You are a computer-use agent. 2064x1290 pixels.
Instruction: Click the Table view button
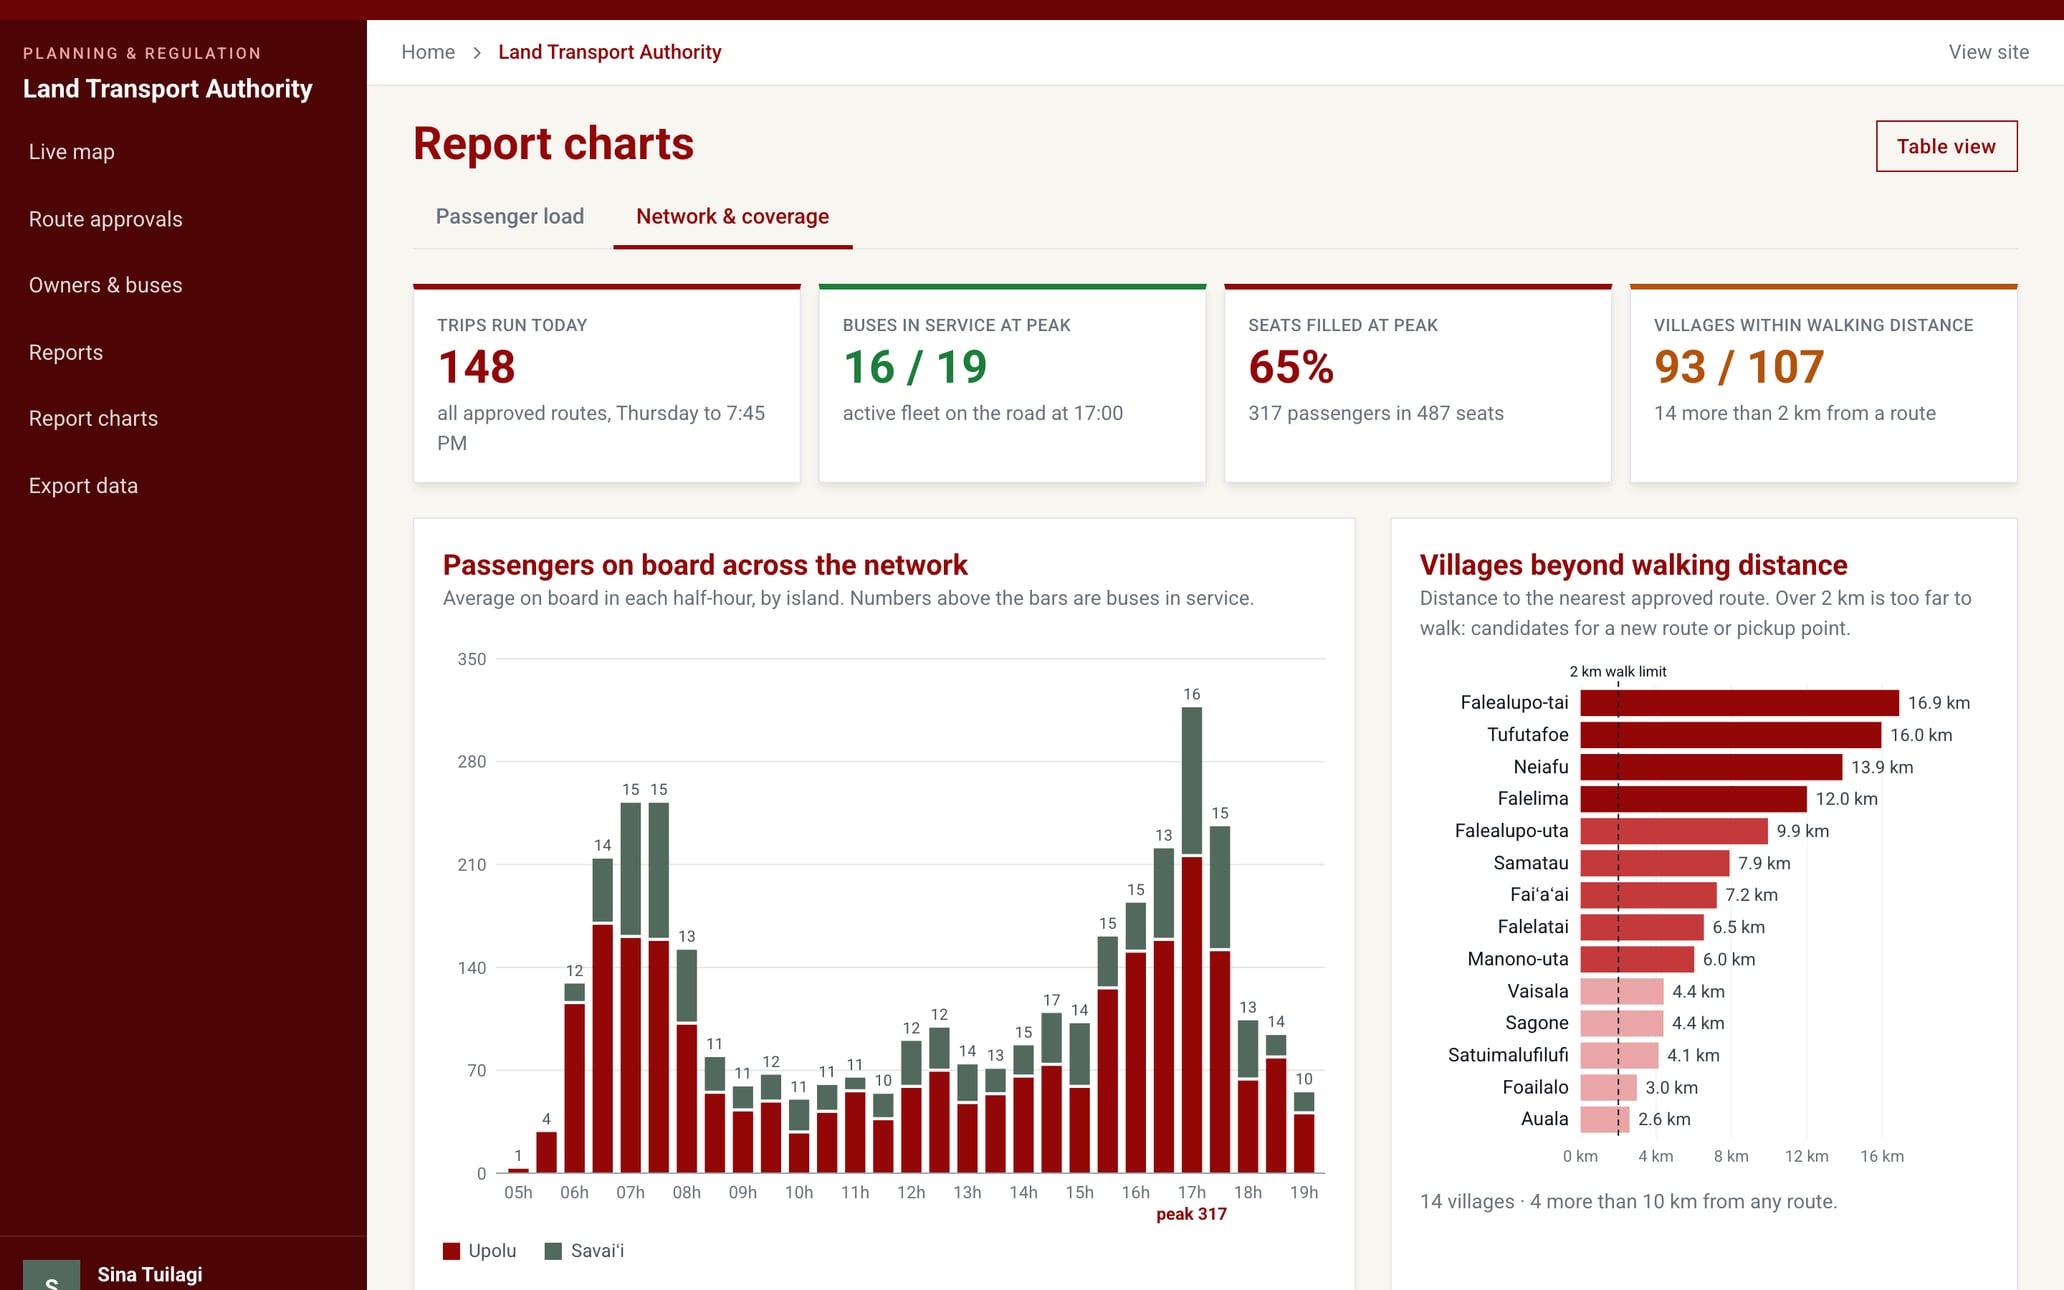(x=1946, y=146)
